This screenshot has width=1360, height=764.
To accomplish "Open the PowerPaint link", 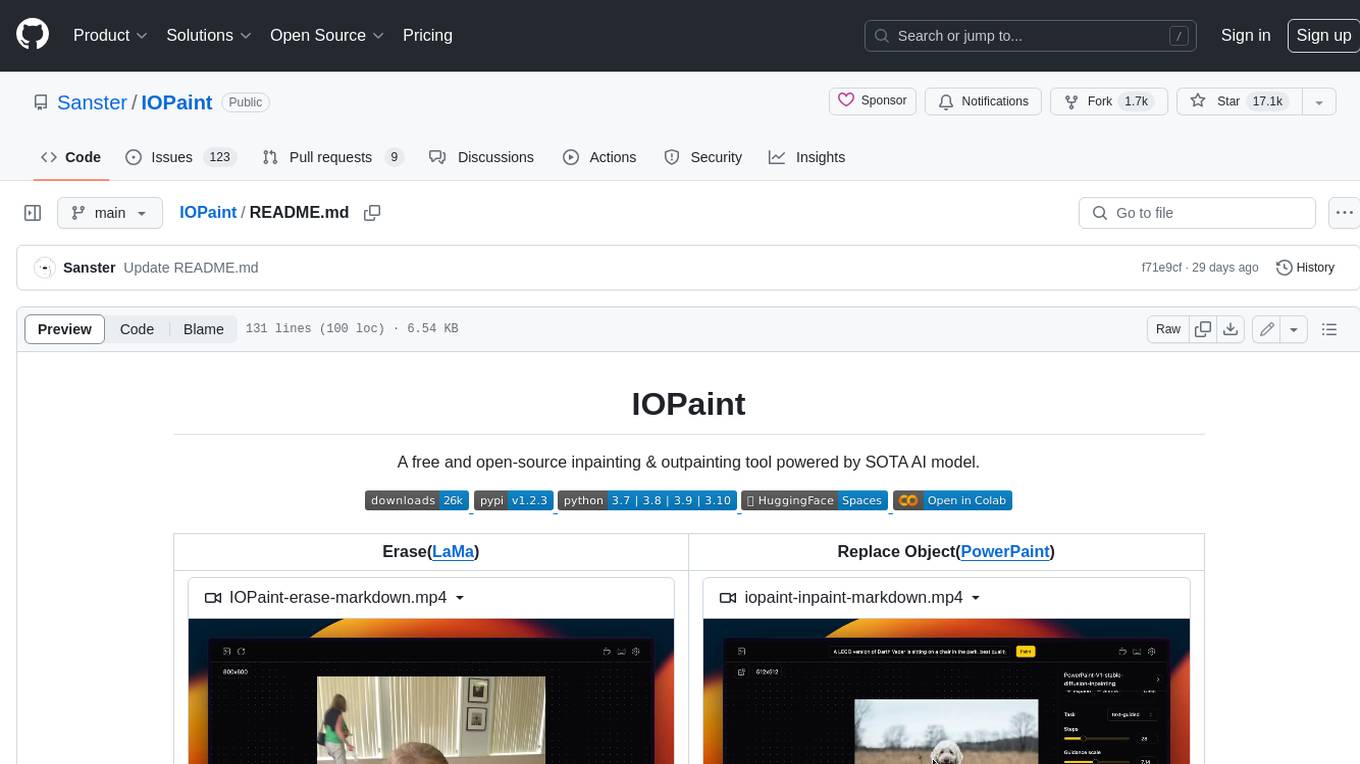I will [x=1005, y=551].
